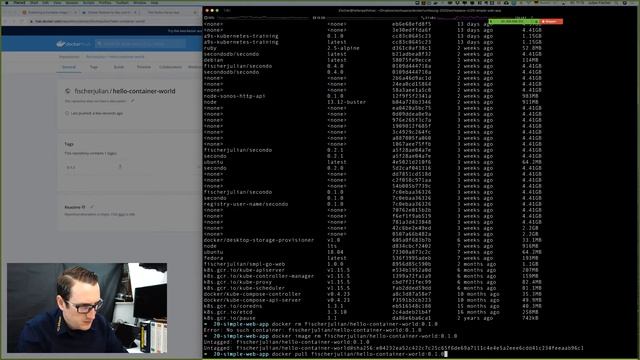Select 'k8s.gcr.io/kube-apiserver' row
Screen dimensions: 640x360
coord(372,270)
